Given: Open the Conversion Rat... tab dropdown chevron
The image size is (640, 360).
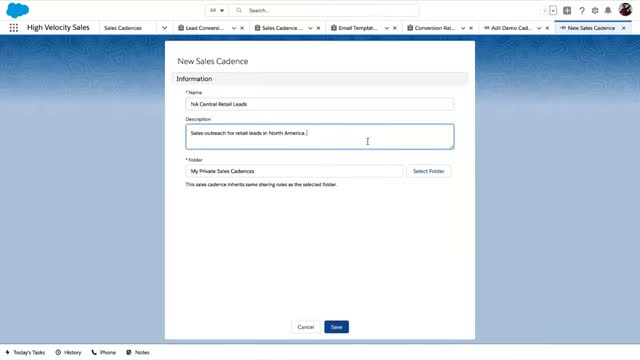Looking at the screenshot, I should [463, 28].
